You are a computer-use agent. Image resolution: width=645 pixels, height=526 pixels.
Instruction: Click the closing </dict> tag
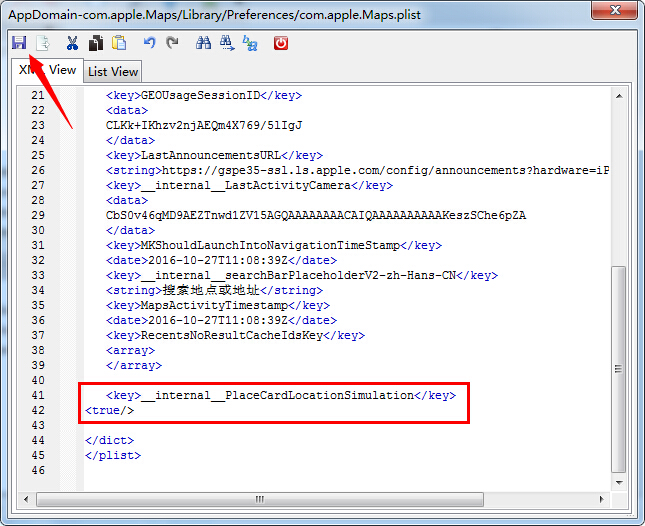[109, 440]
